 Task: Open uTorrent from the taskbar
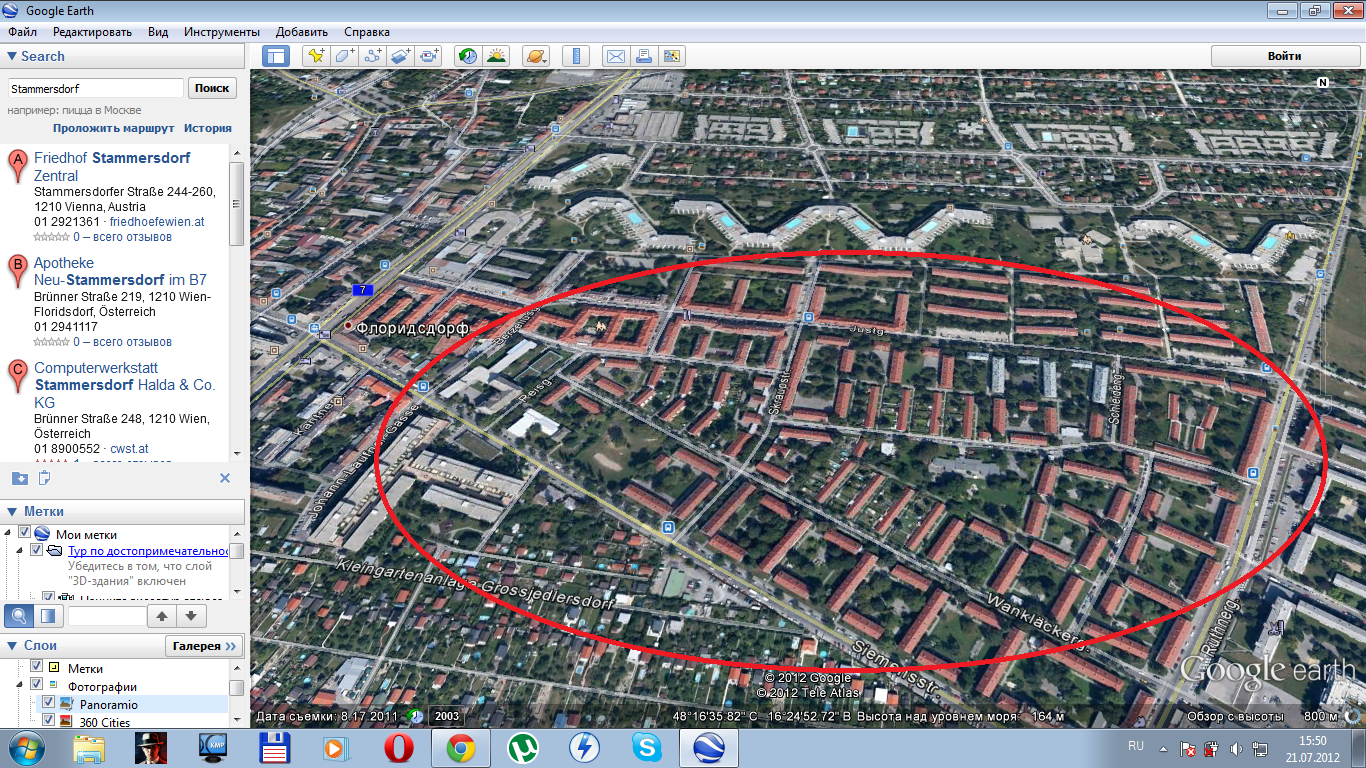coord(522,748)
